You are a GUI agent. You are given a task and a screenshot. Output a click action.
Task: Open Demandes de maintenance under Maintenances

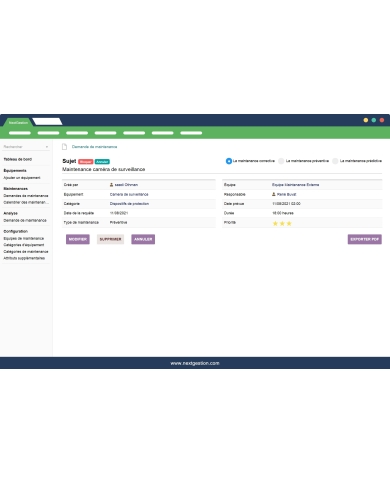[26, 196]
